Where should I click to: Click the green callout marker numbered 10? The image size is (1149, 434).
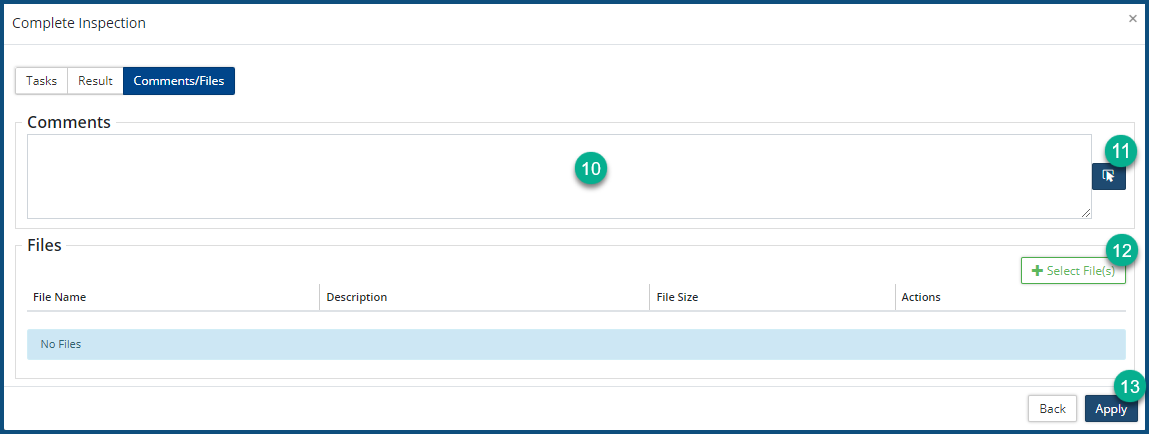(x=591, y=168)
